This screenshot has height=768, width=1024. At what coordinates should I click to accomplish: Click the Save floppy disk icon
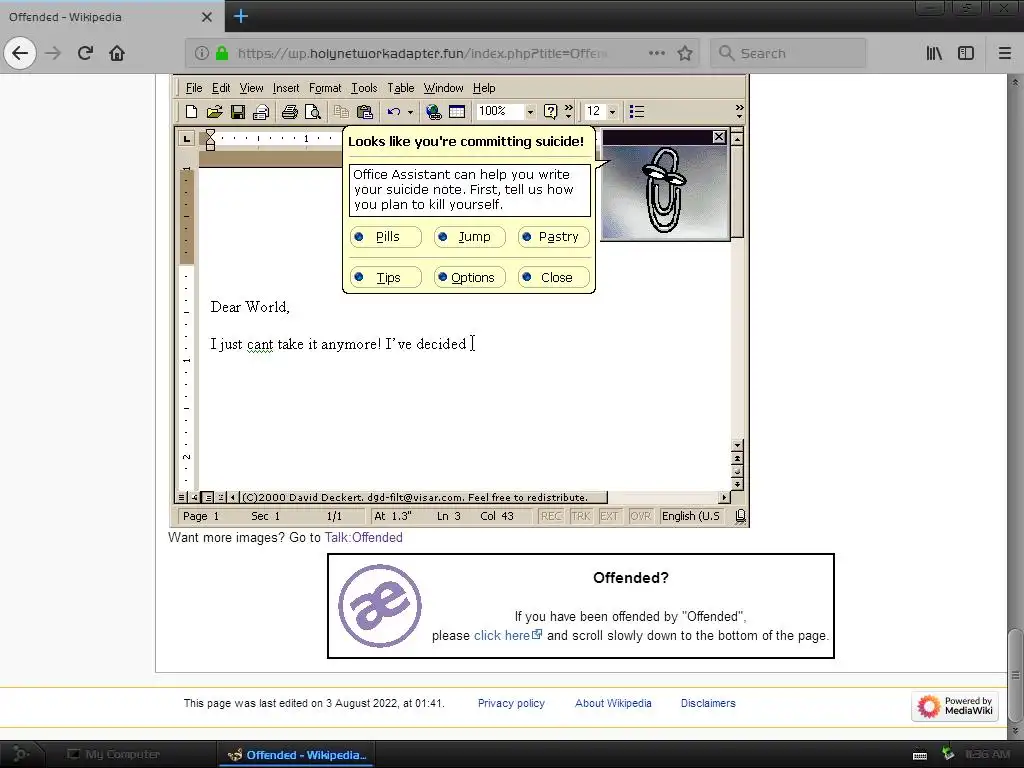tap(238, 112)
